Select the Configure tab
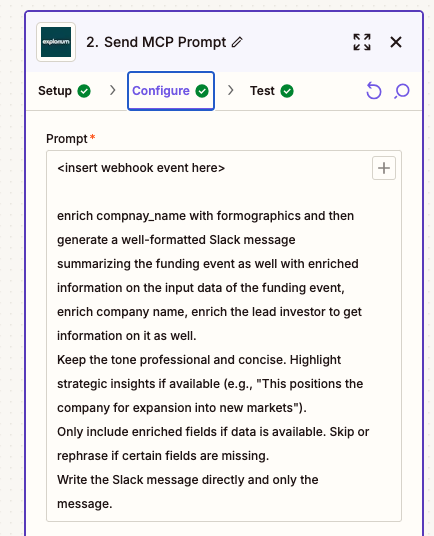Screen dimensions: 434x536 tap(171, 91)
